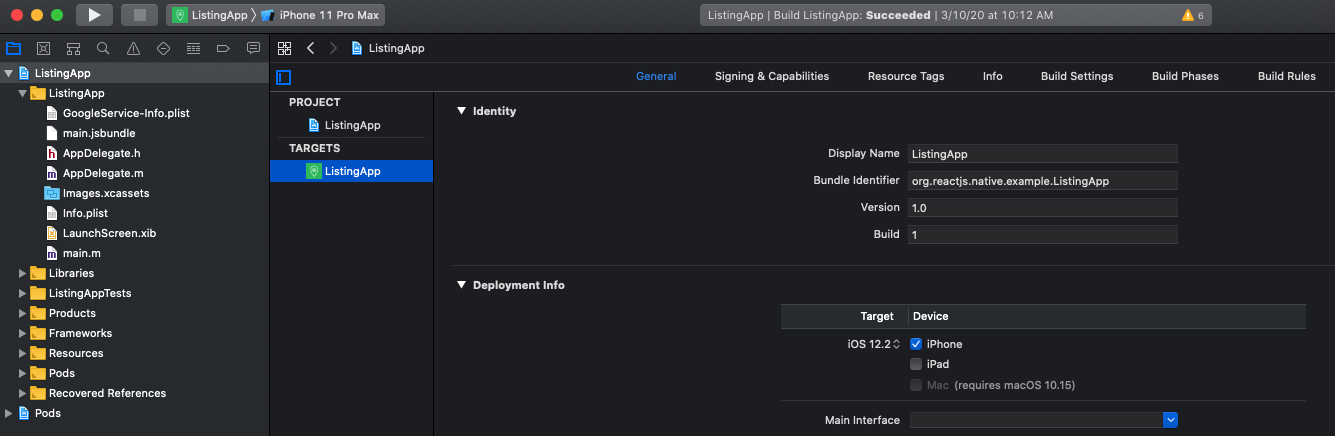The image size is (1335, 436).
Task: Open the Signing & Capabilities tab
Action: coord(771,76)
